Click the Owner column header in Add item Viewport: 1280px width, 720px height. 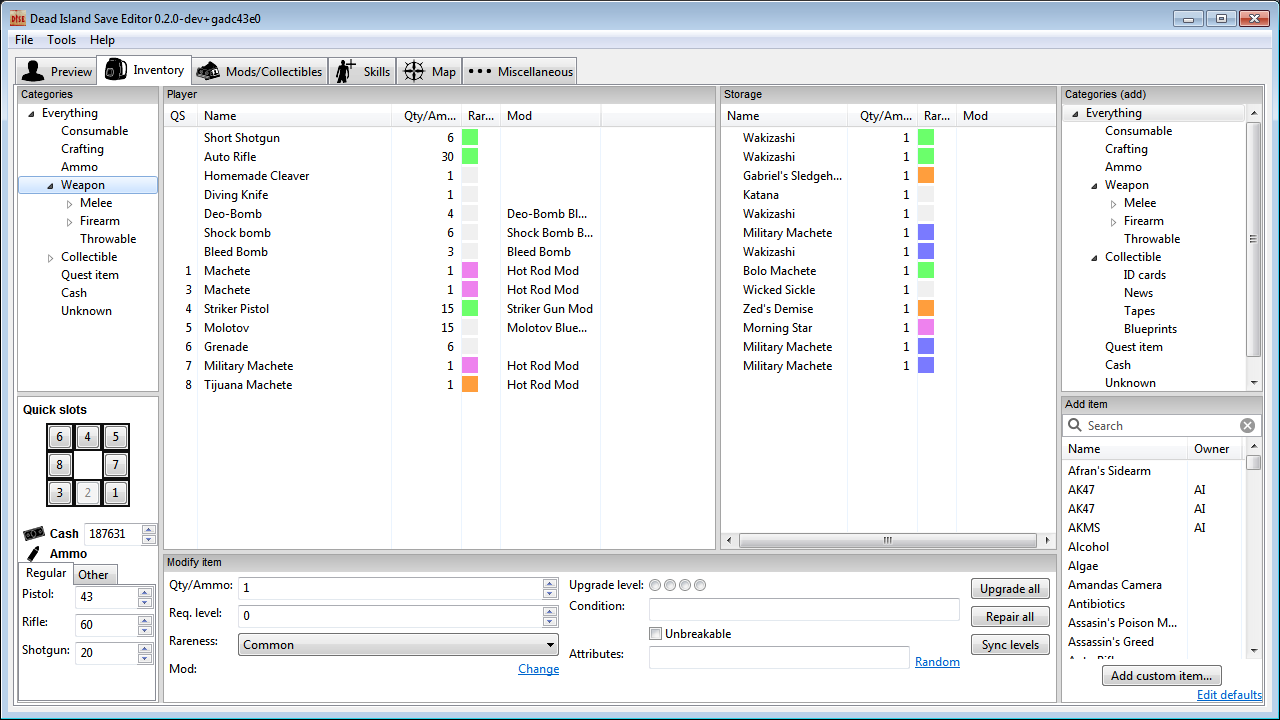1216,449
